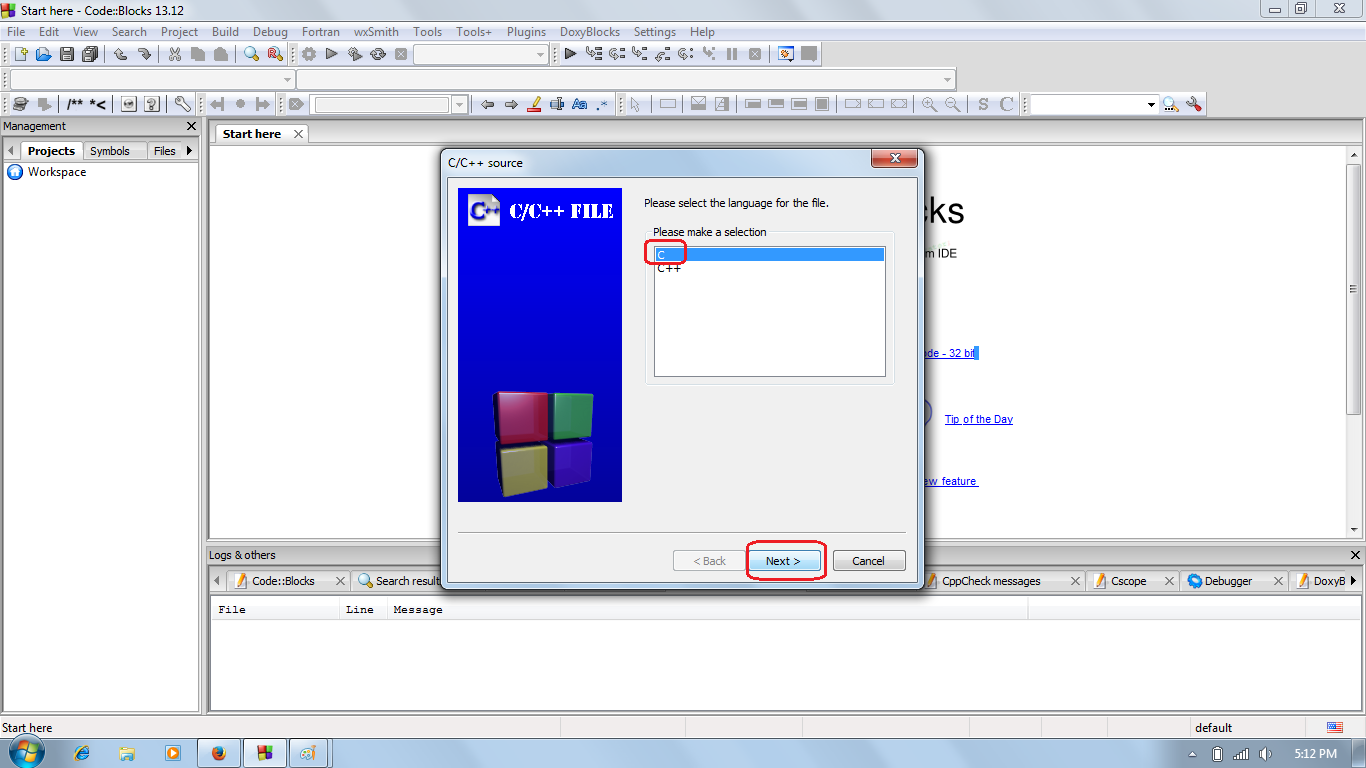1366x768 pixels.
Task: Click the Replace icon with red R
Action: pos(275,54)
